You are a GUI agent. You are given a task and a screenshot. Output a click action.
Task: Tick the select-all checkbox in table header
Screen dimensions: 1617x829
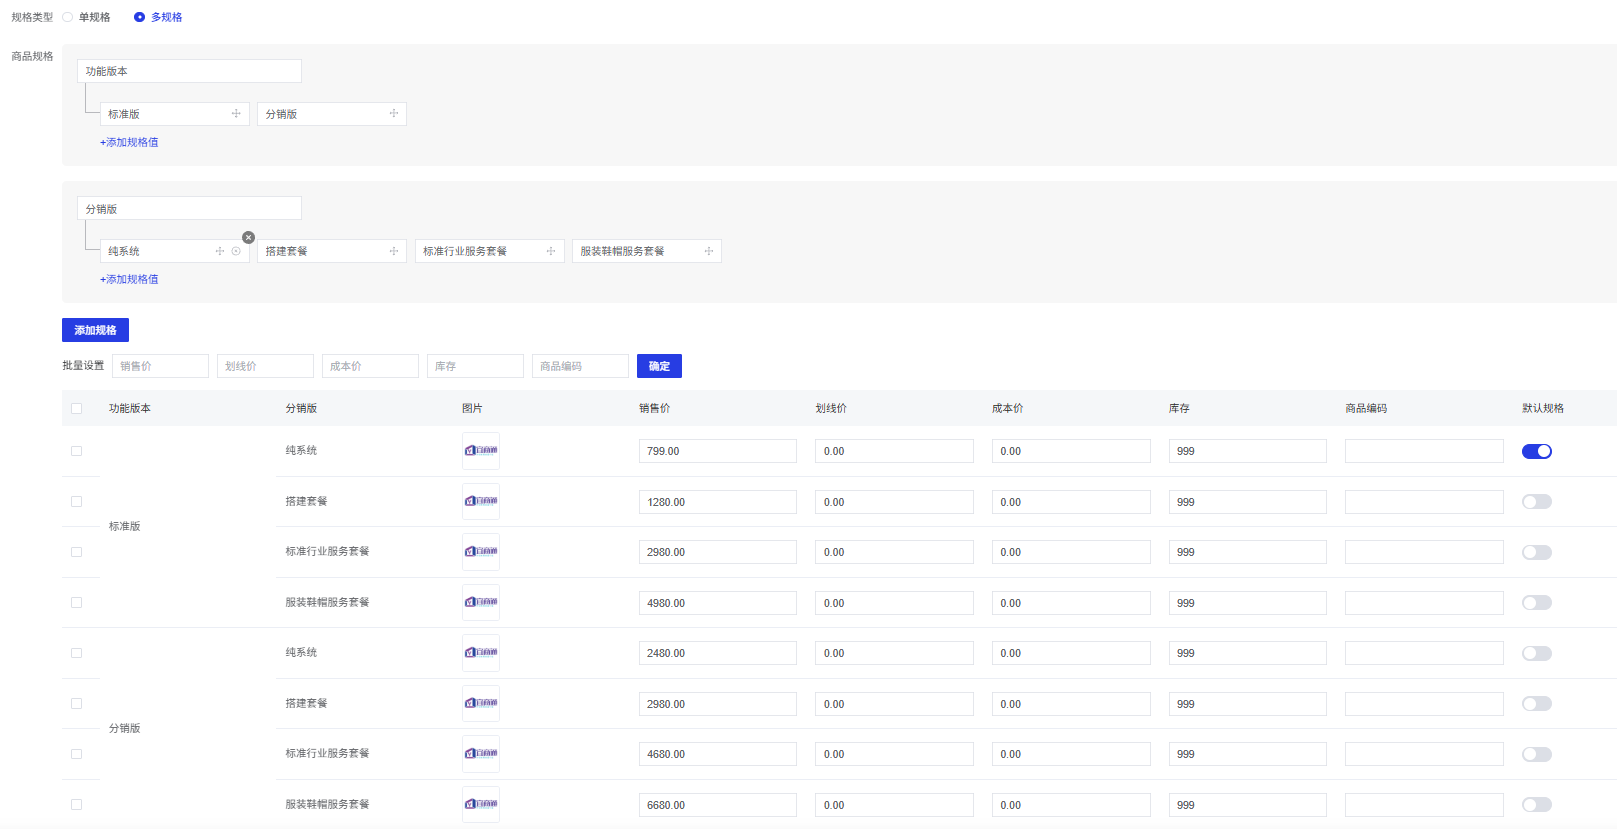(77, 408)
